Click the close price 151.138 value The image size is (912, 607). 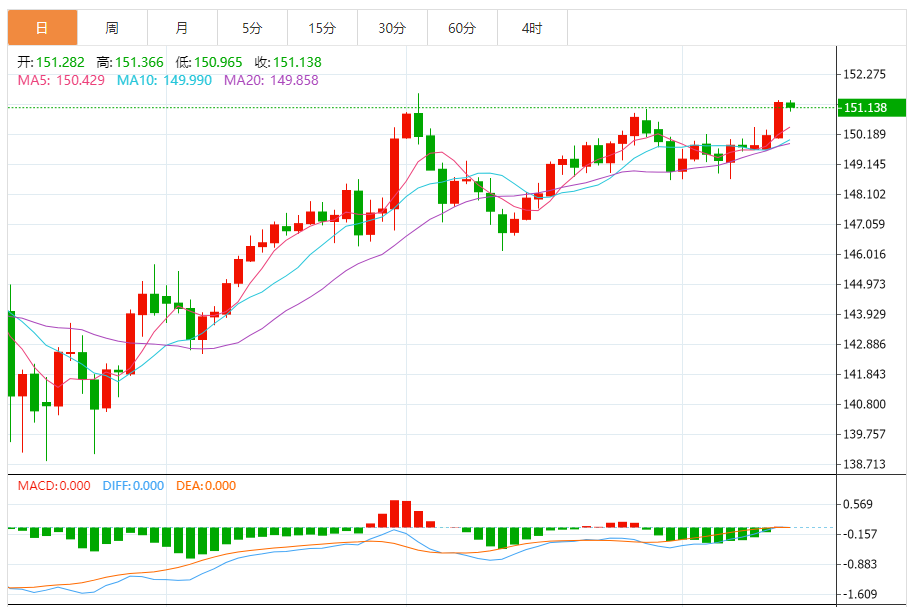point(297,62)
